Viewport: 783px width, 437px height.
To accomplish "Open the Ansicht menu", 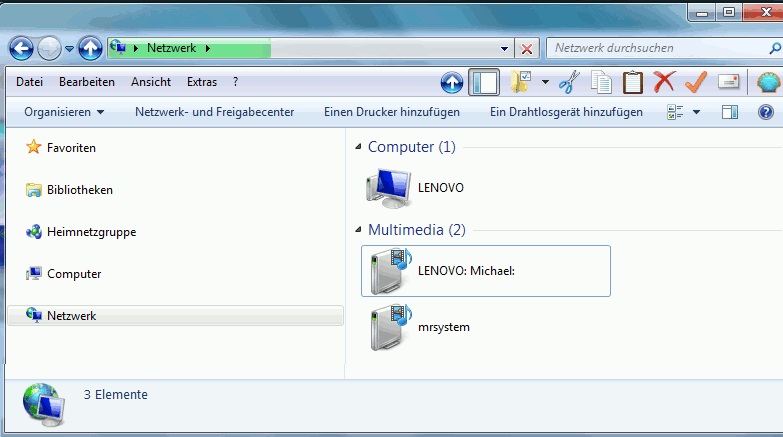I will pyautogui.click(x=150, y=82).
